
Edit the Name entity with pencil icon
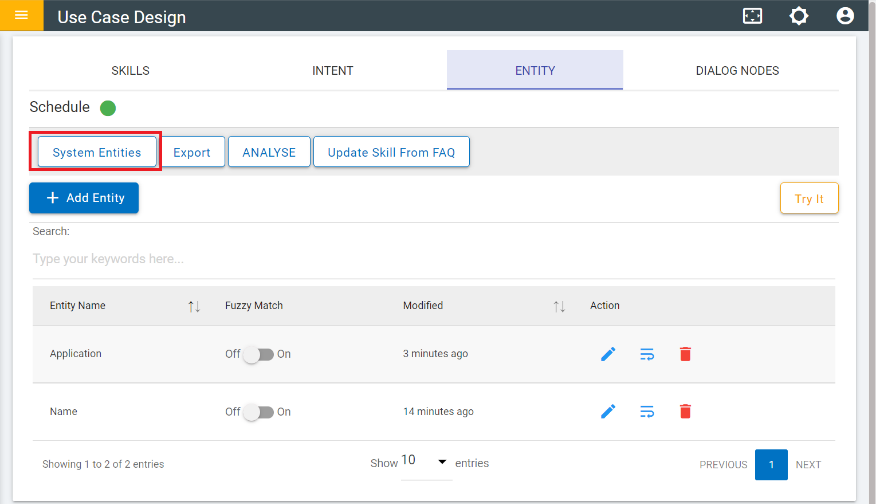[608, 411]
